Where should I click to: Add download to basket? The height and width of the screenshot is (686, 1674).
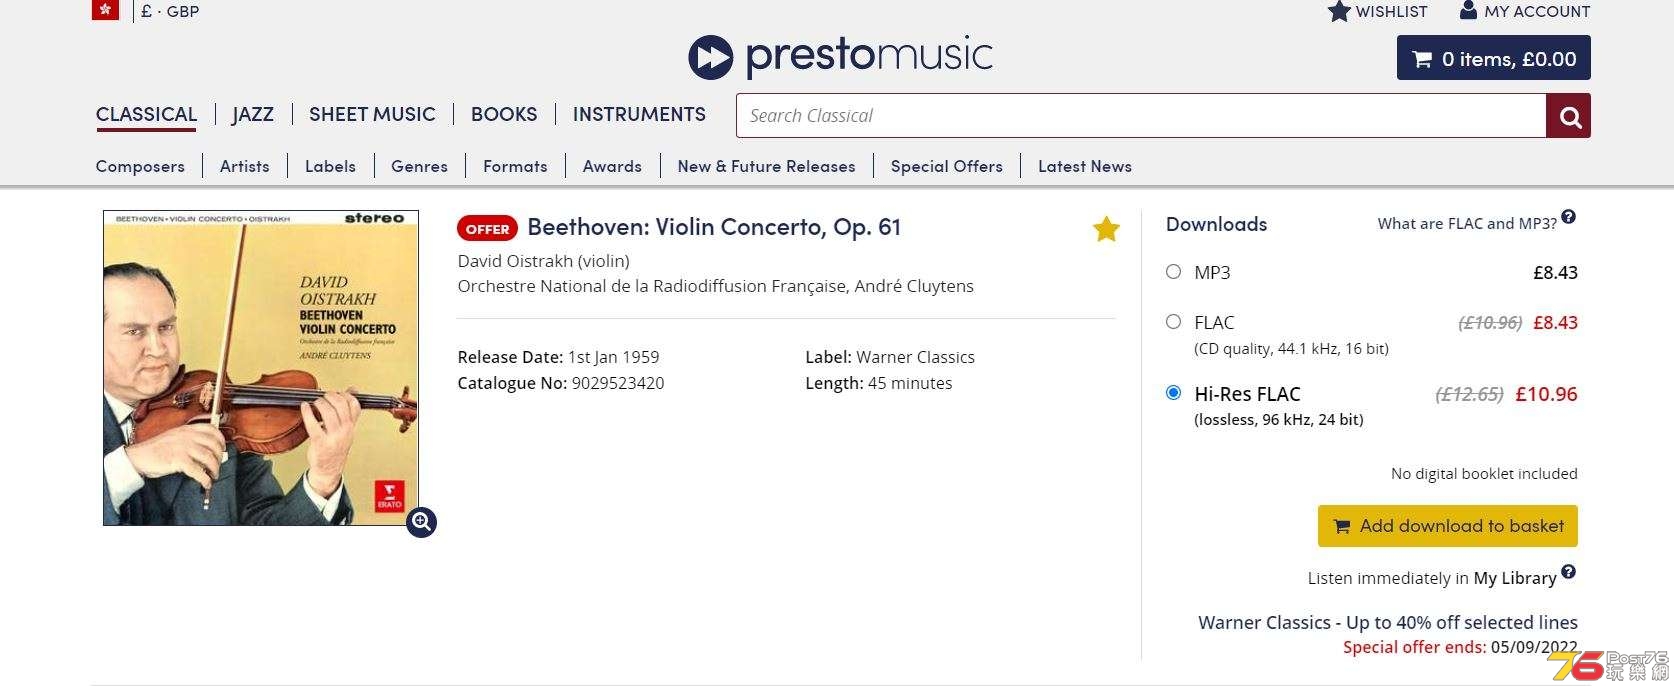pyautogui.click(x=1447, y=526)
